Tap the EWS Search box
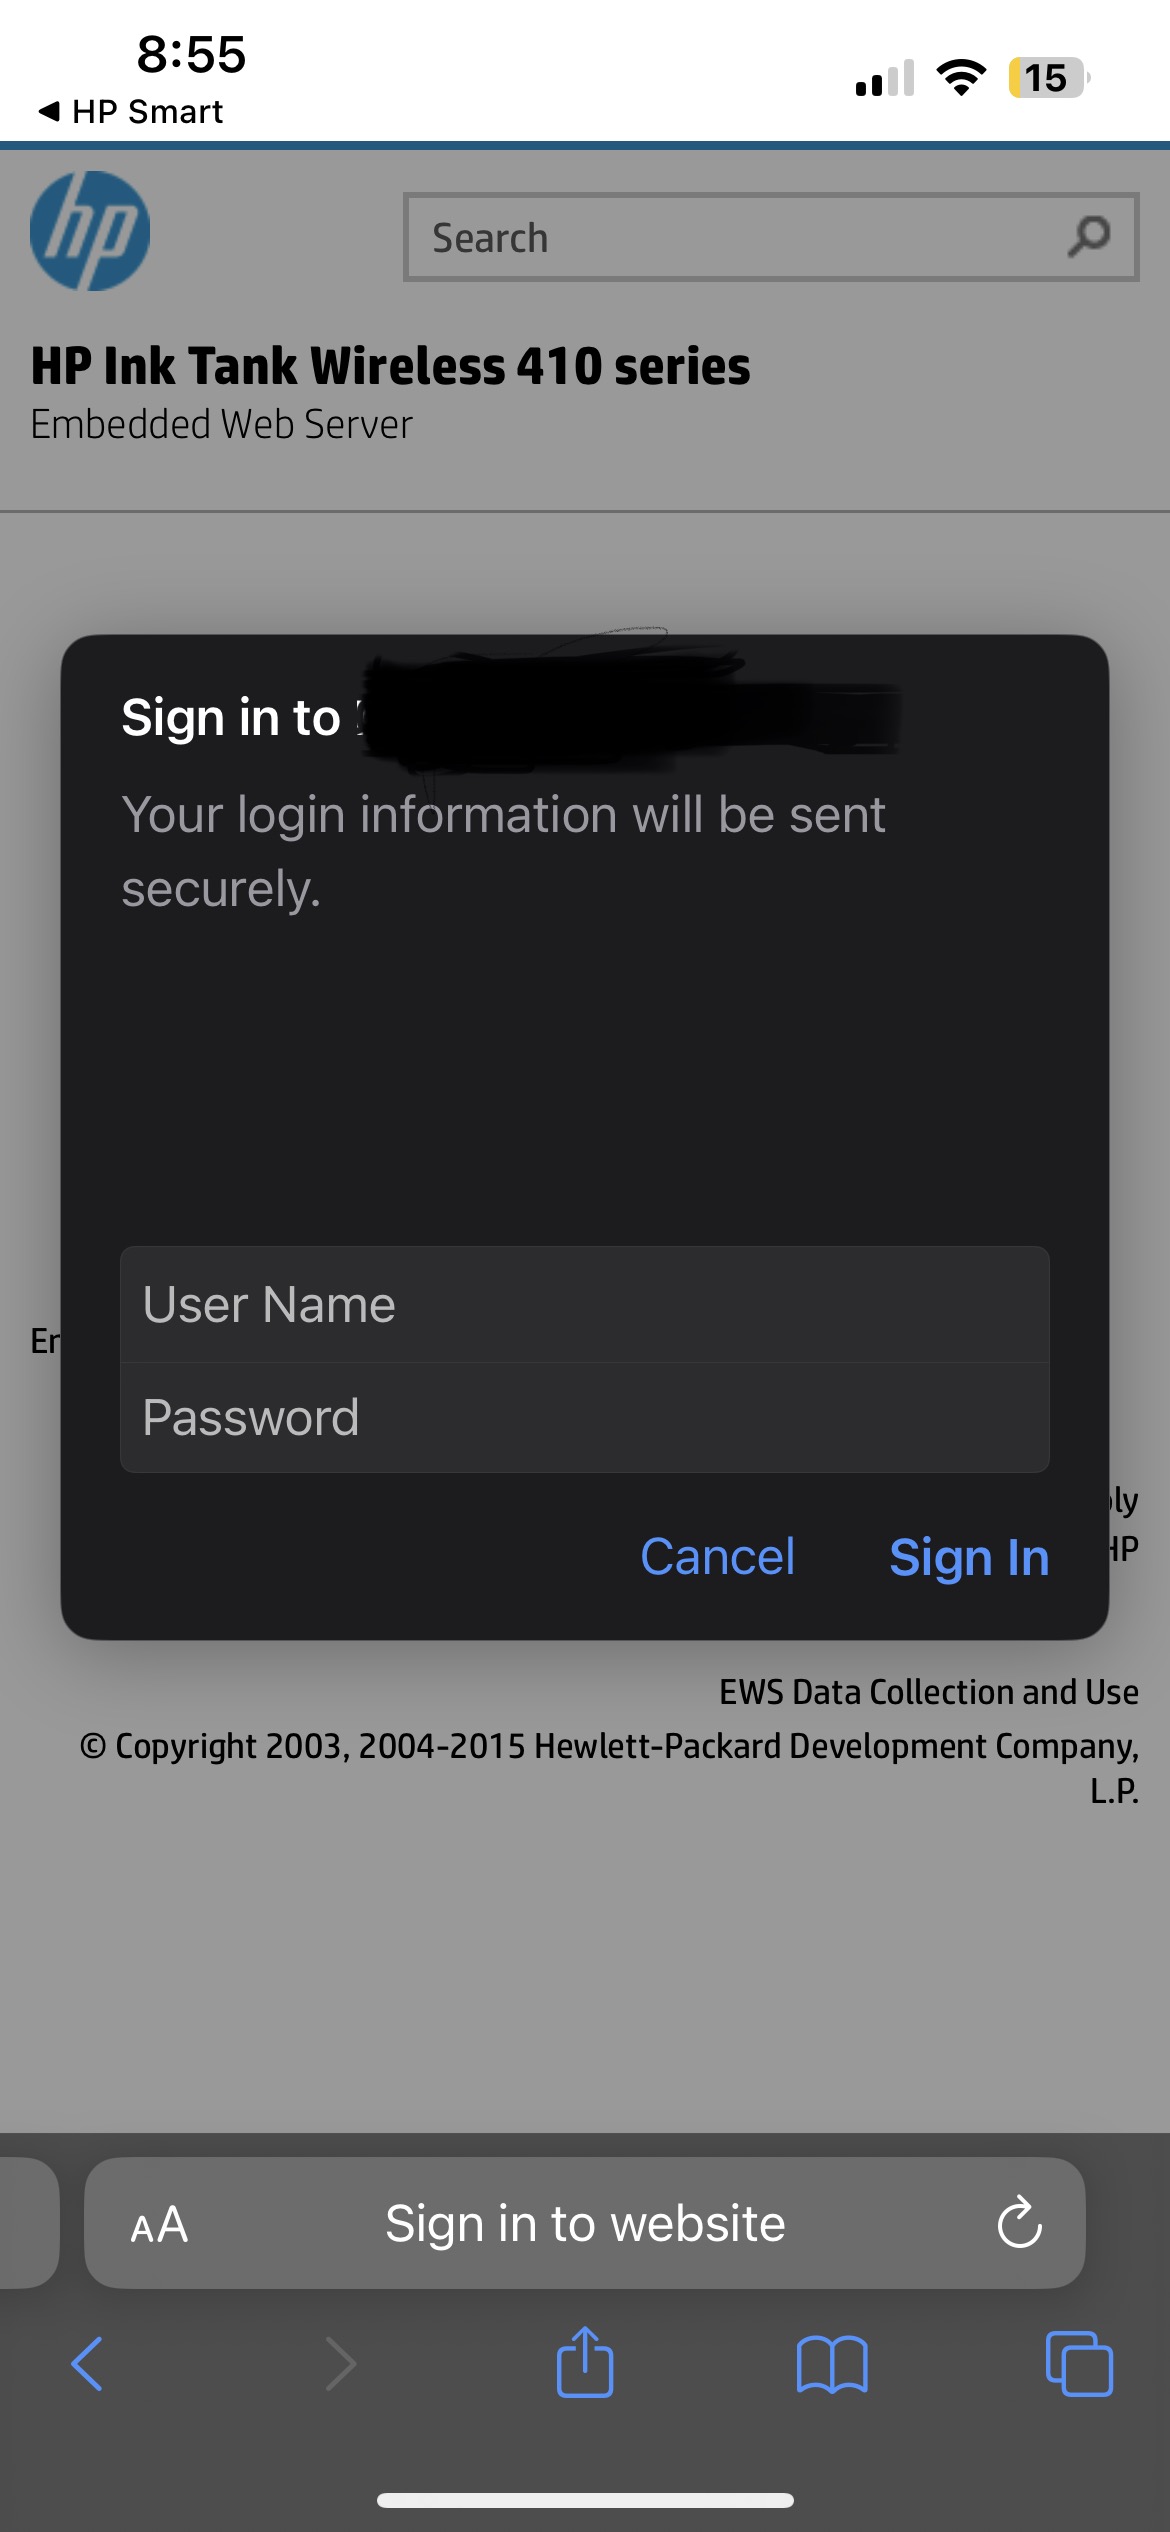 700,237
